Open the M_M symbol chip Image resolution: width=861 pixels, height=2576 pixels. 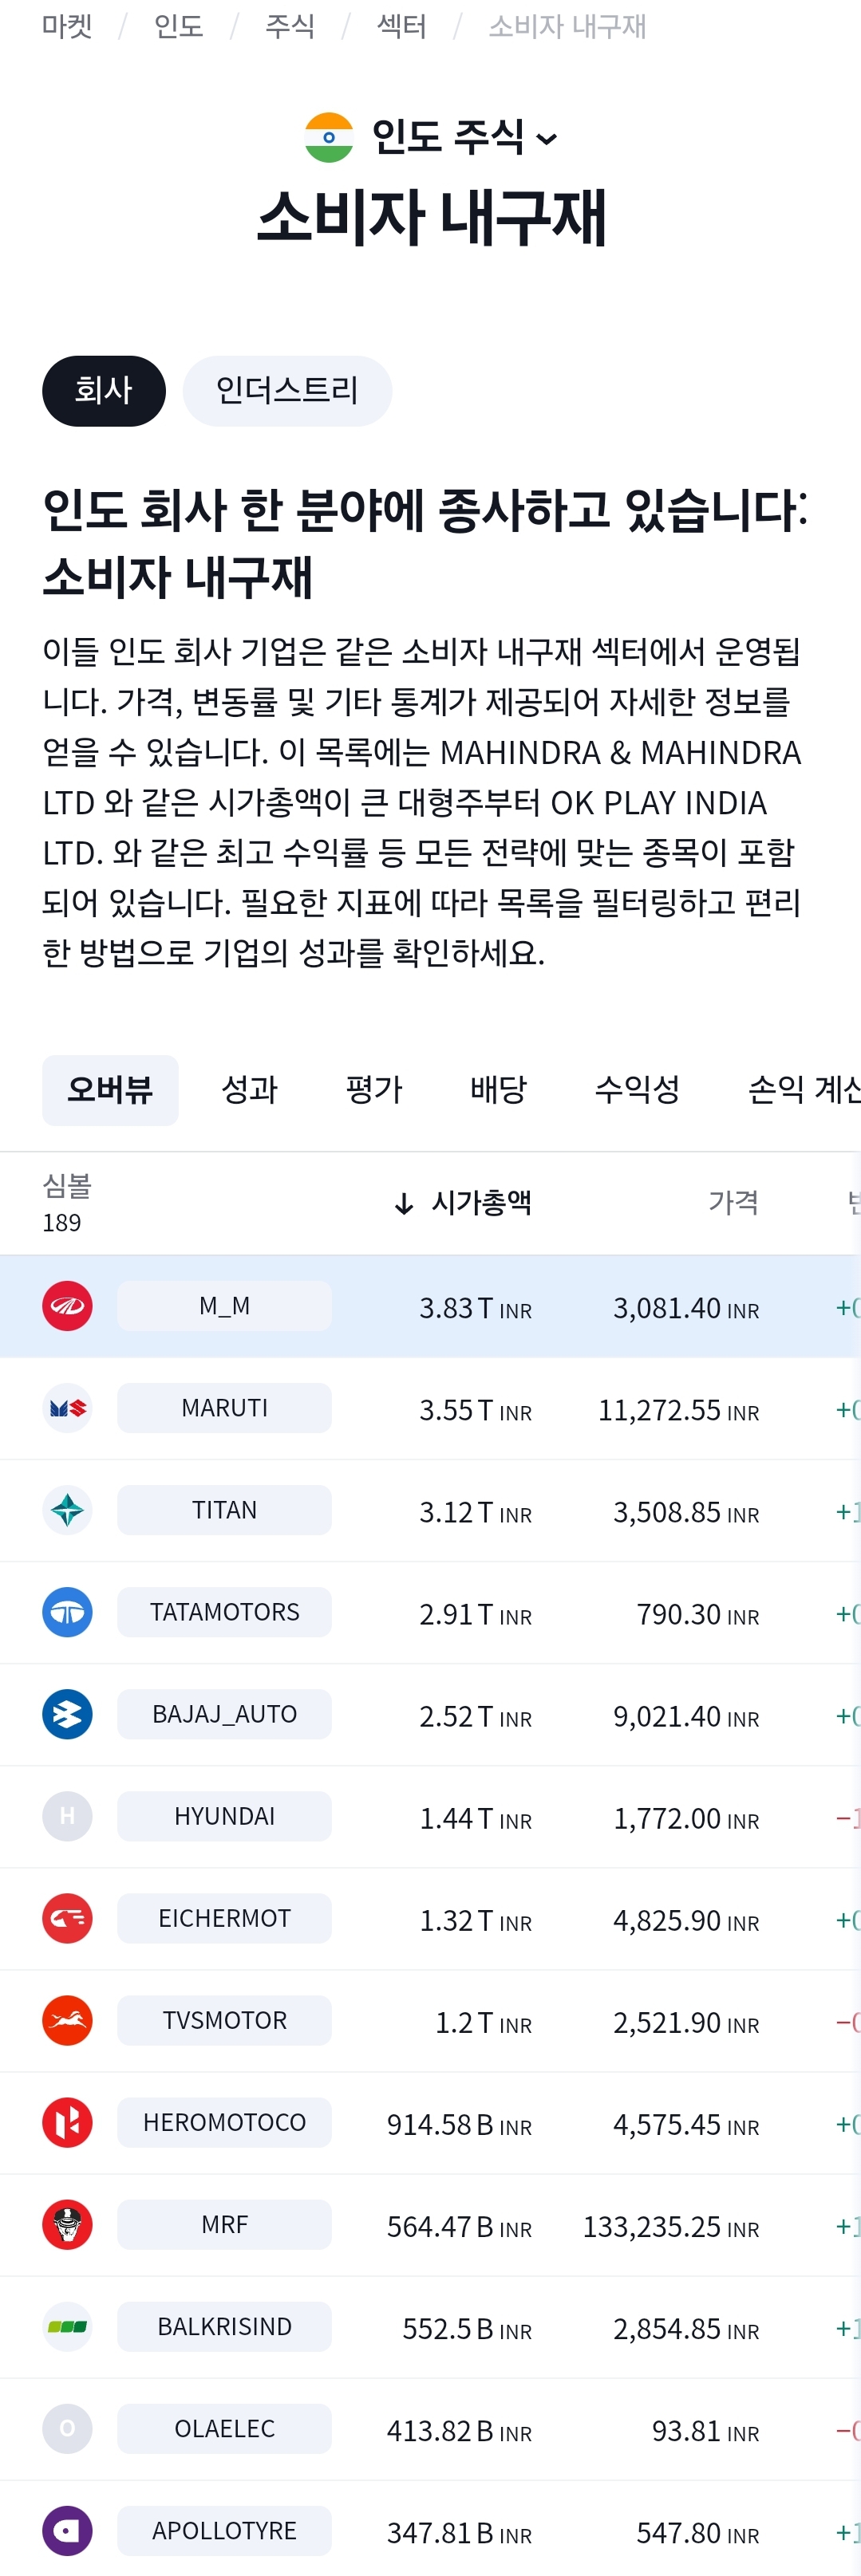point(224,1306)
